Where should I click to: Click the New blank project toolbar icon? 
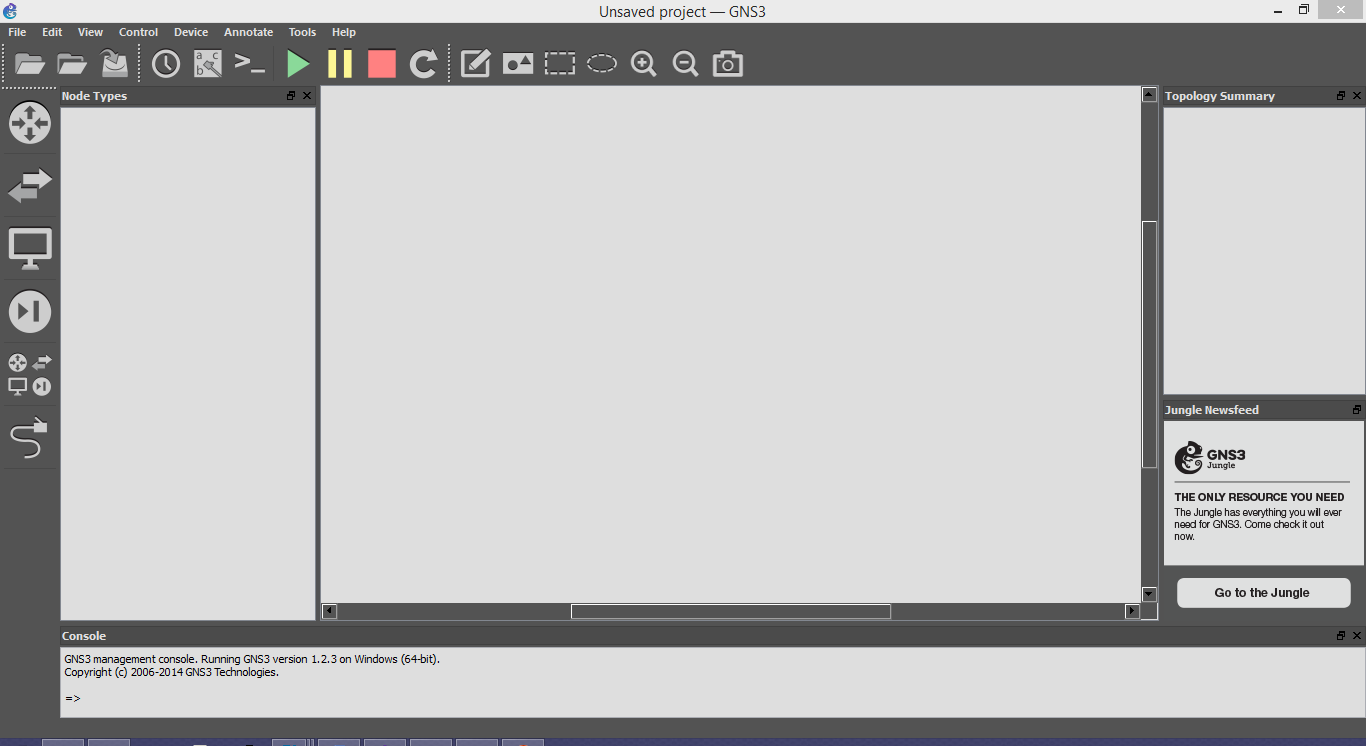30,64
